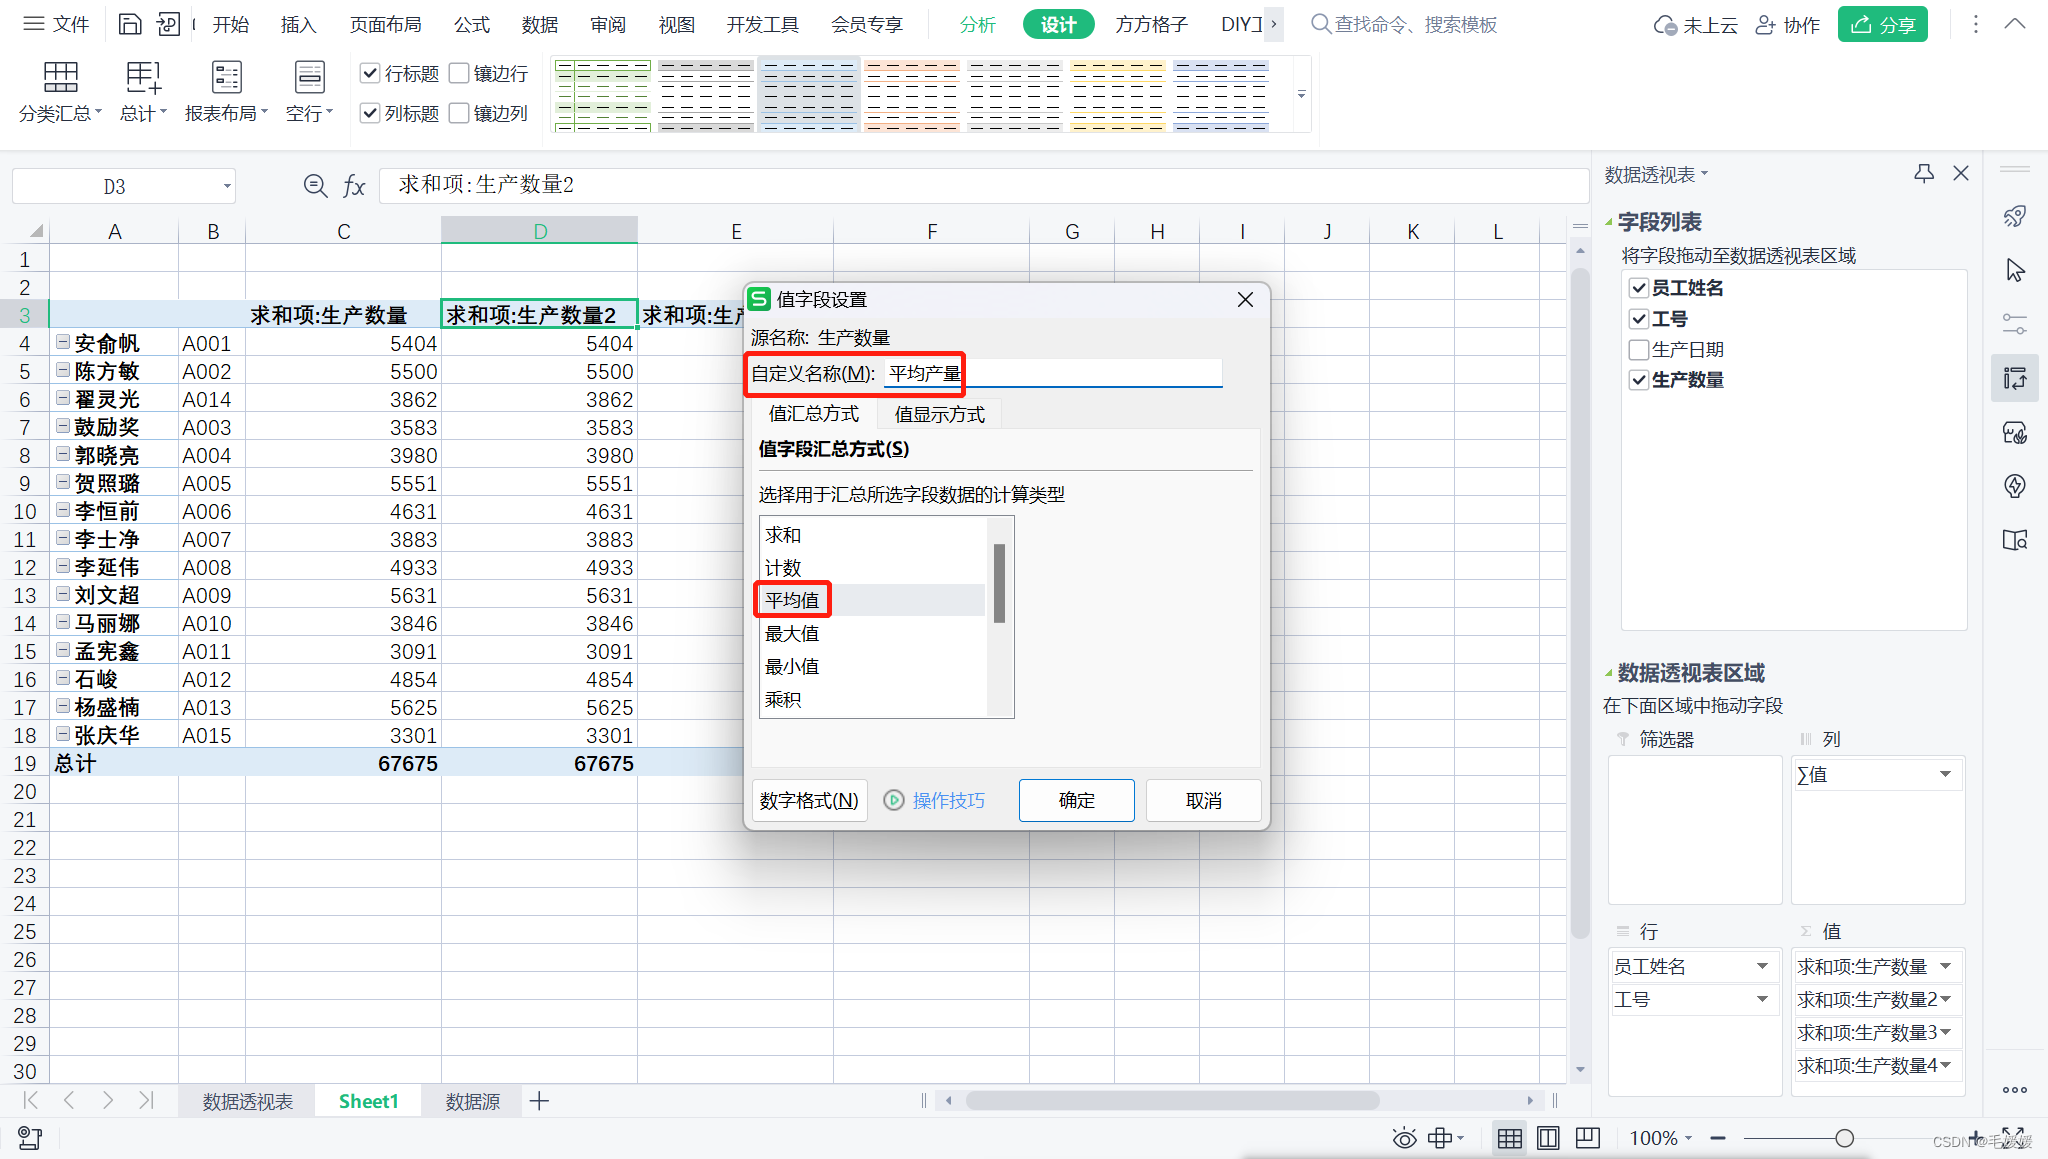The image size is (2048, 1159).
Task: Toggle the 行标题 checkbox
Action: [370, 73]
